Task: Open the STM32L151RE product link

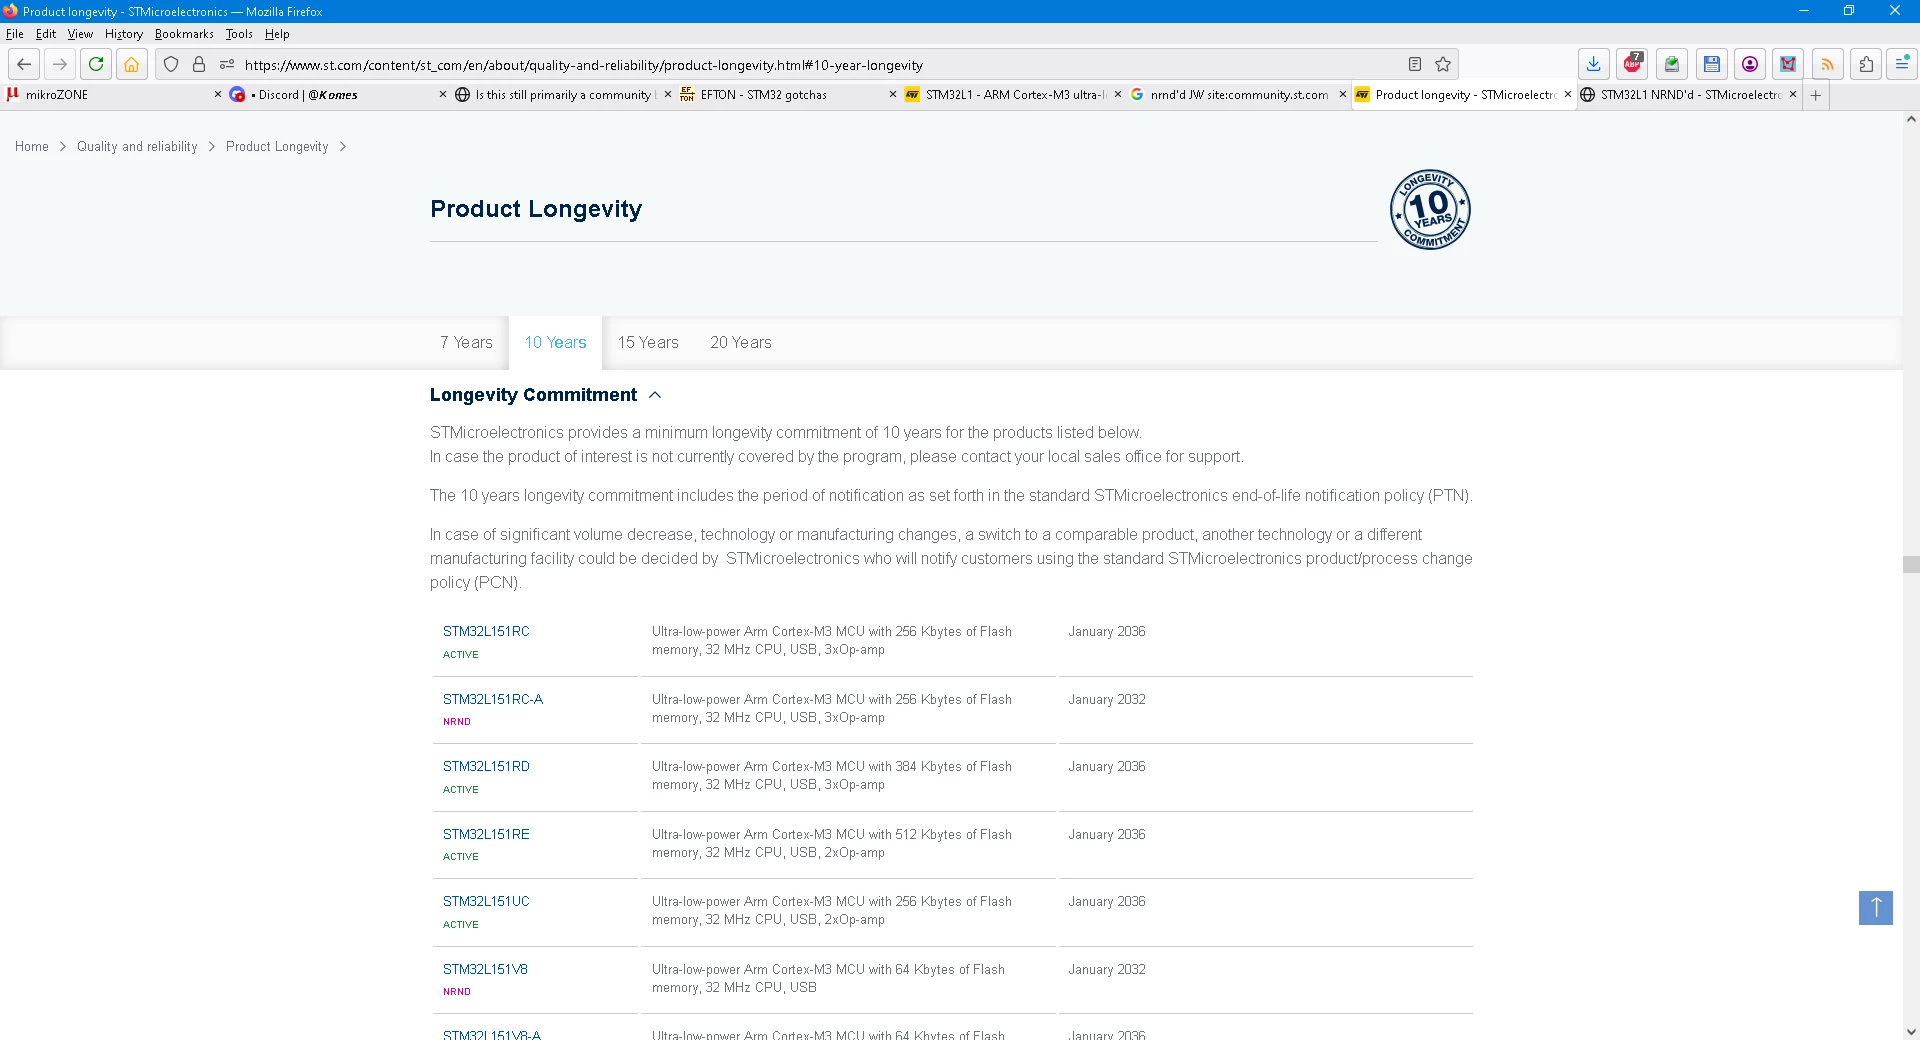Action: click(486, 834)
